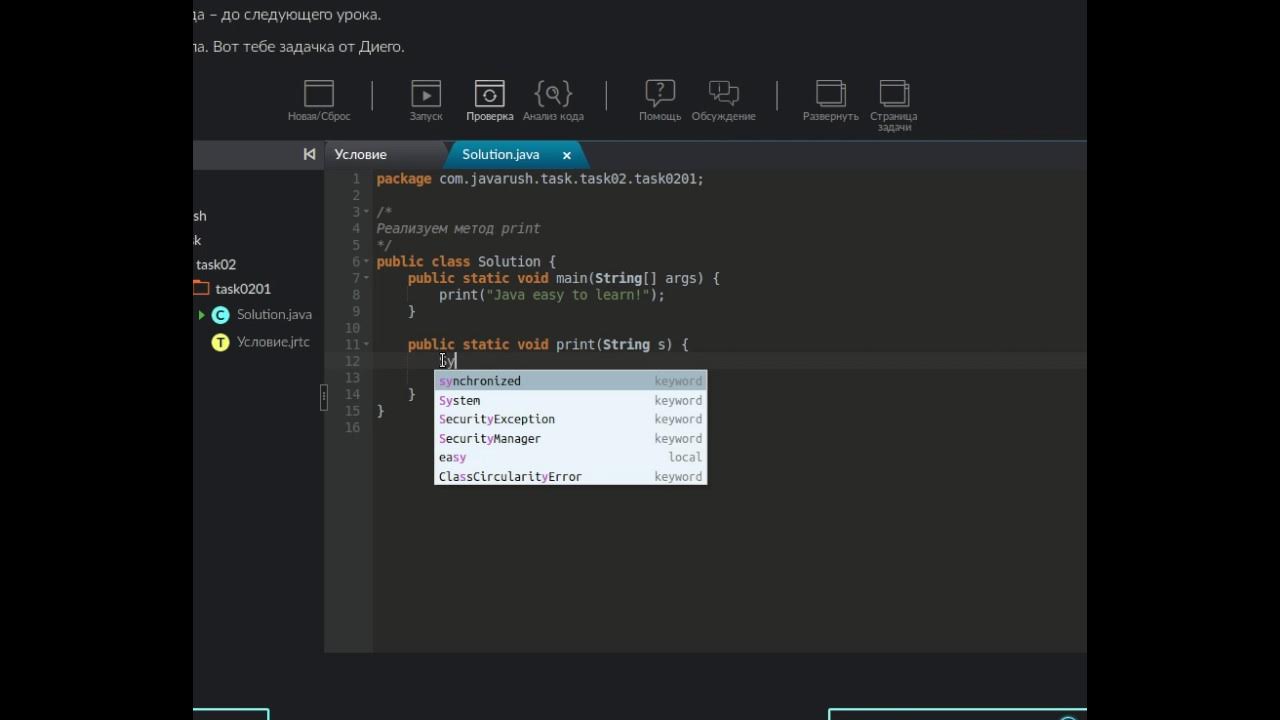Collapse the file tree panel arrow
This screenshot has height=720, width=1280.
pos(309,154)
